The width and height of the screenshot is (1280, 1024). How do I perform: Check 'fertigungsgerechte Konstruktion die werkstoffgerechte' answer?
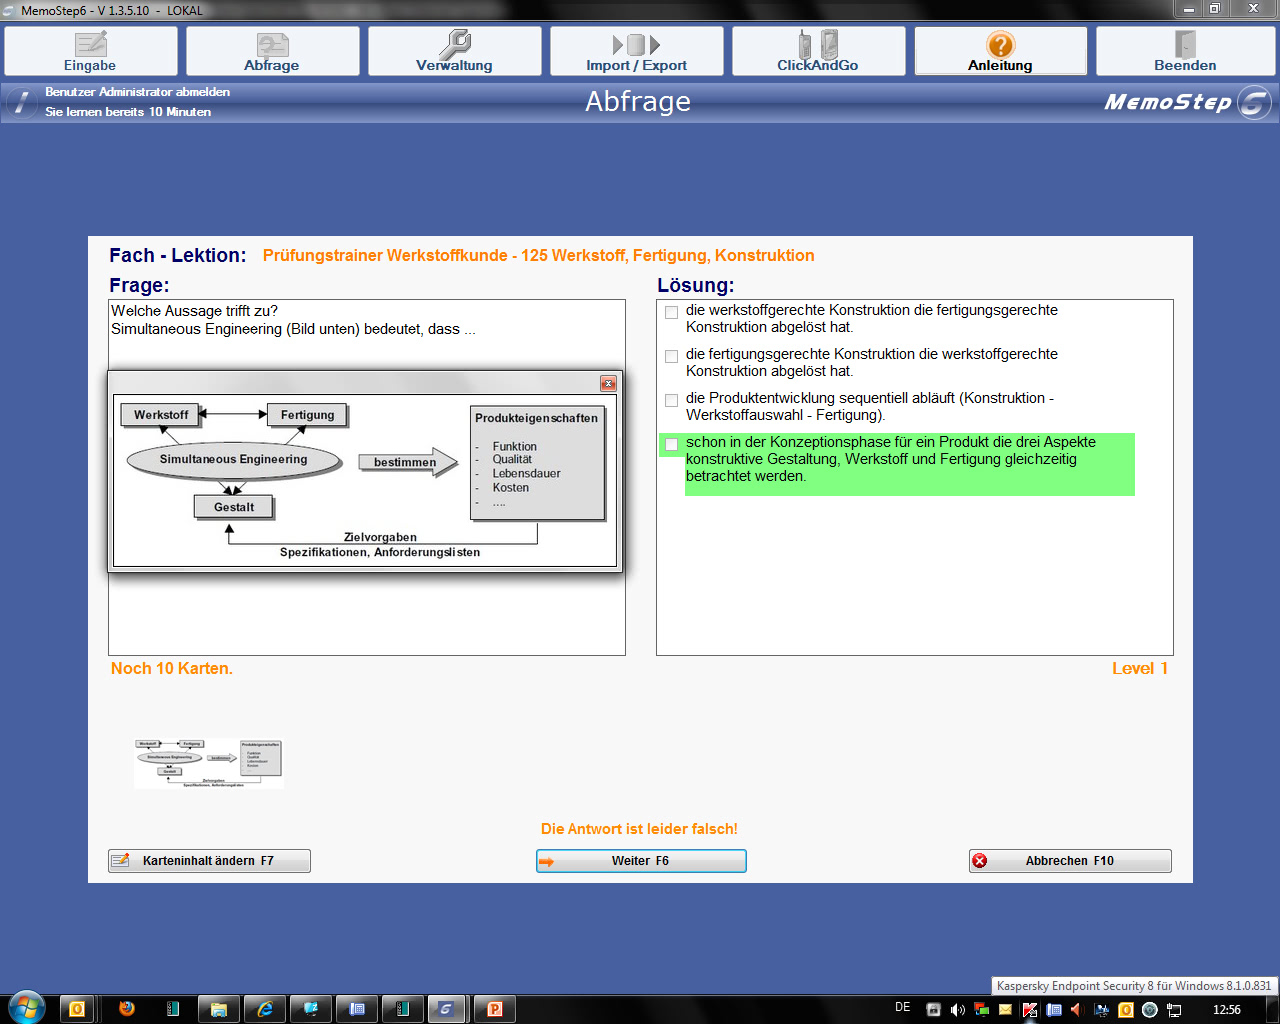pyautogui.click(x=672, y=356)
